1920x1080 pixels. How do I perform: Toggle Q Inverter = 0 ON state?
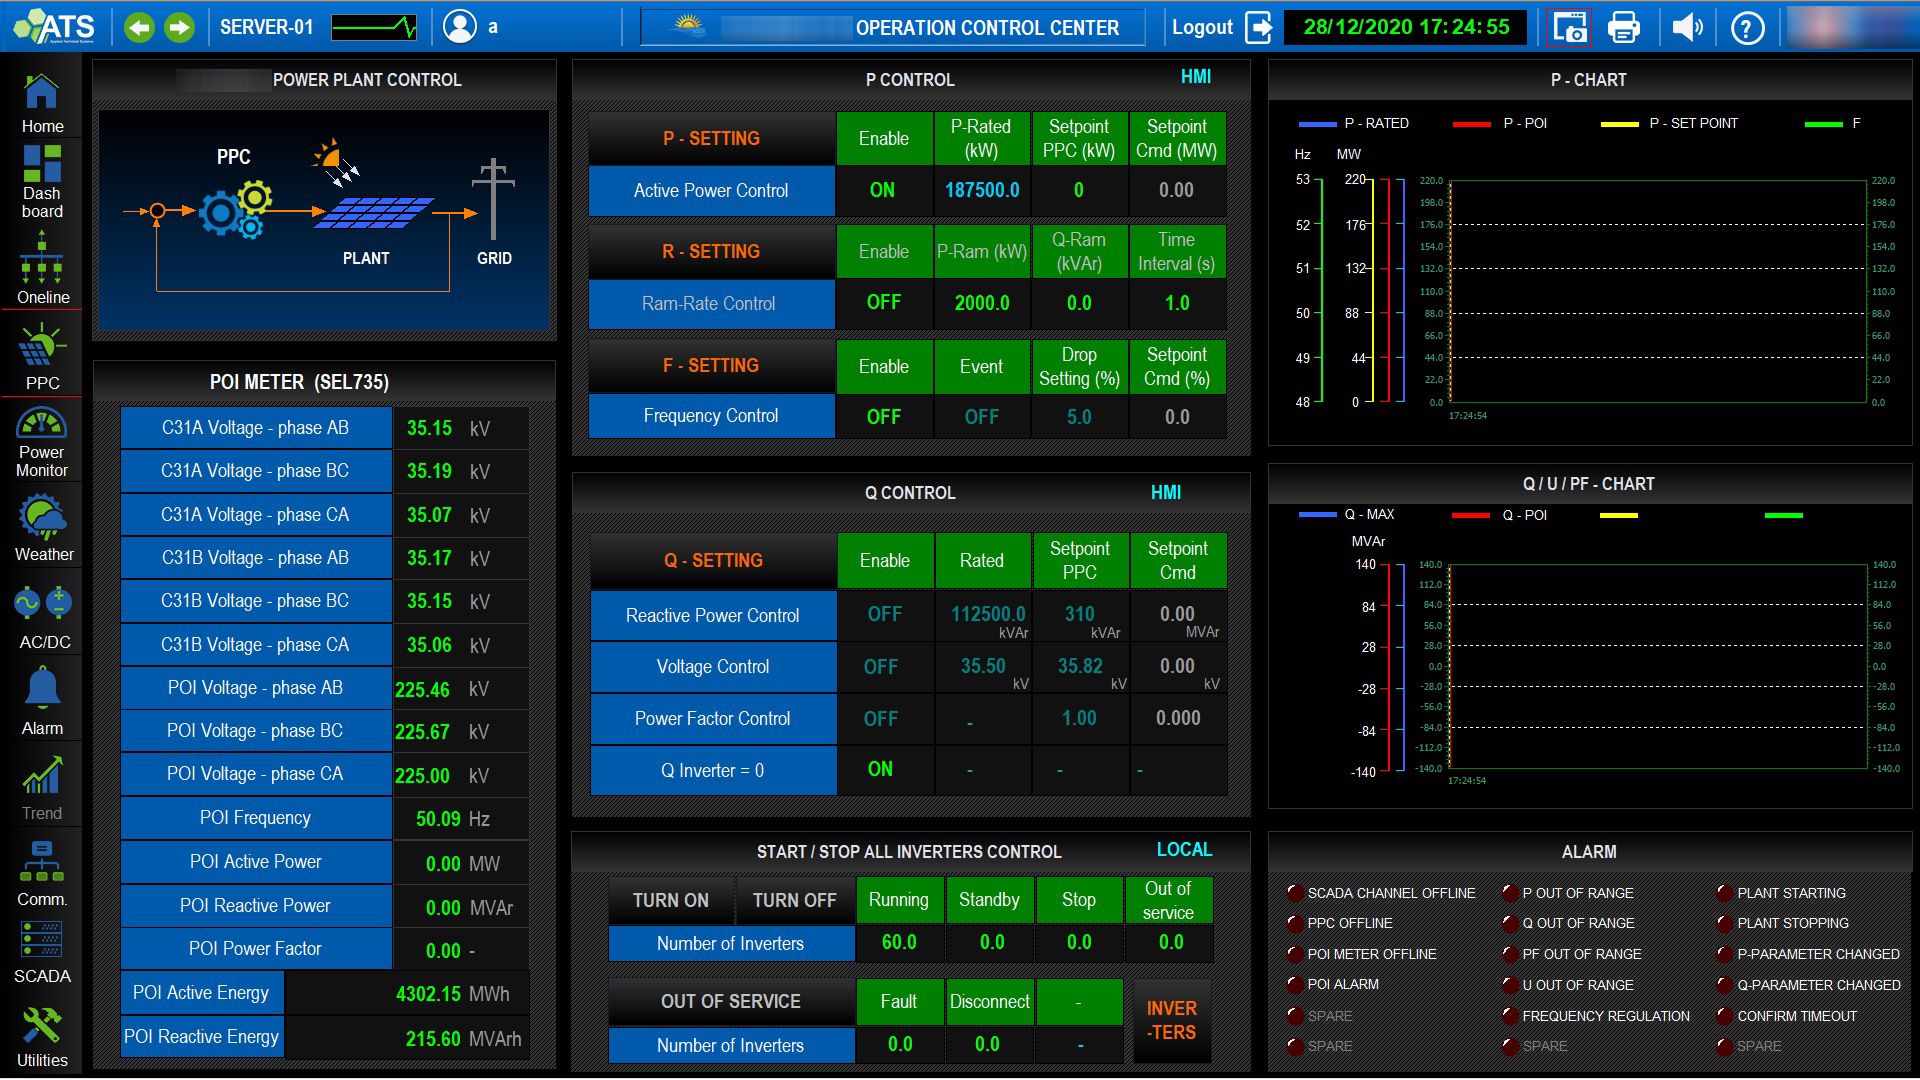pyautogui.click(x=880, y=770)
